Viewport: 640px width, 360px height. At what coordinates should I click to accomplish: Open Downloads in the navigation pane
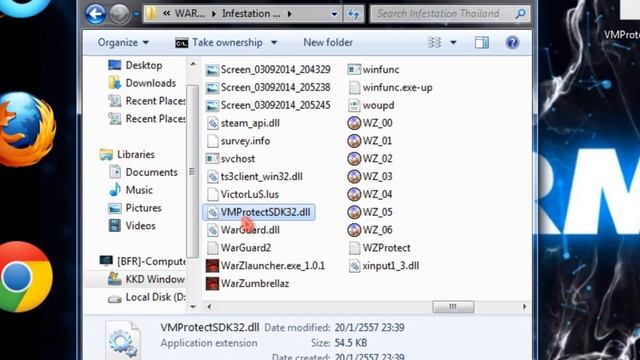coord(142,83)
